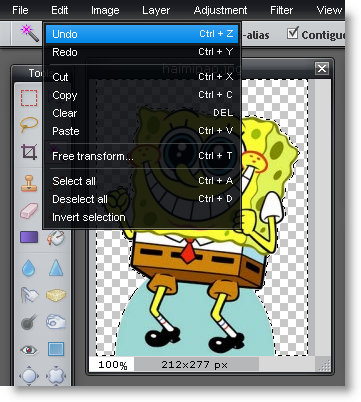The image size is (361, 402).
Task: Select the Red Eye Reduction tool
Action: click(29, 350)
